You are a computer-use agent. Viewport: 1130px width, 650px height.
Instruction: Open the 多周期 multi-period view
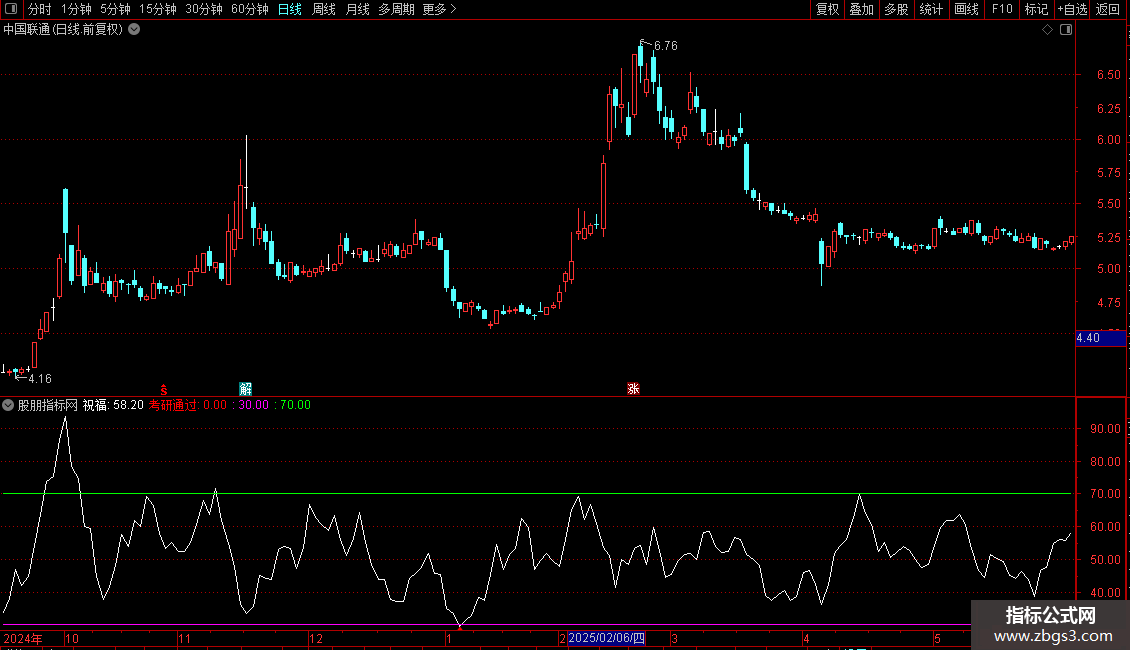396,9
